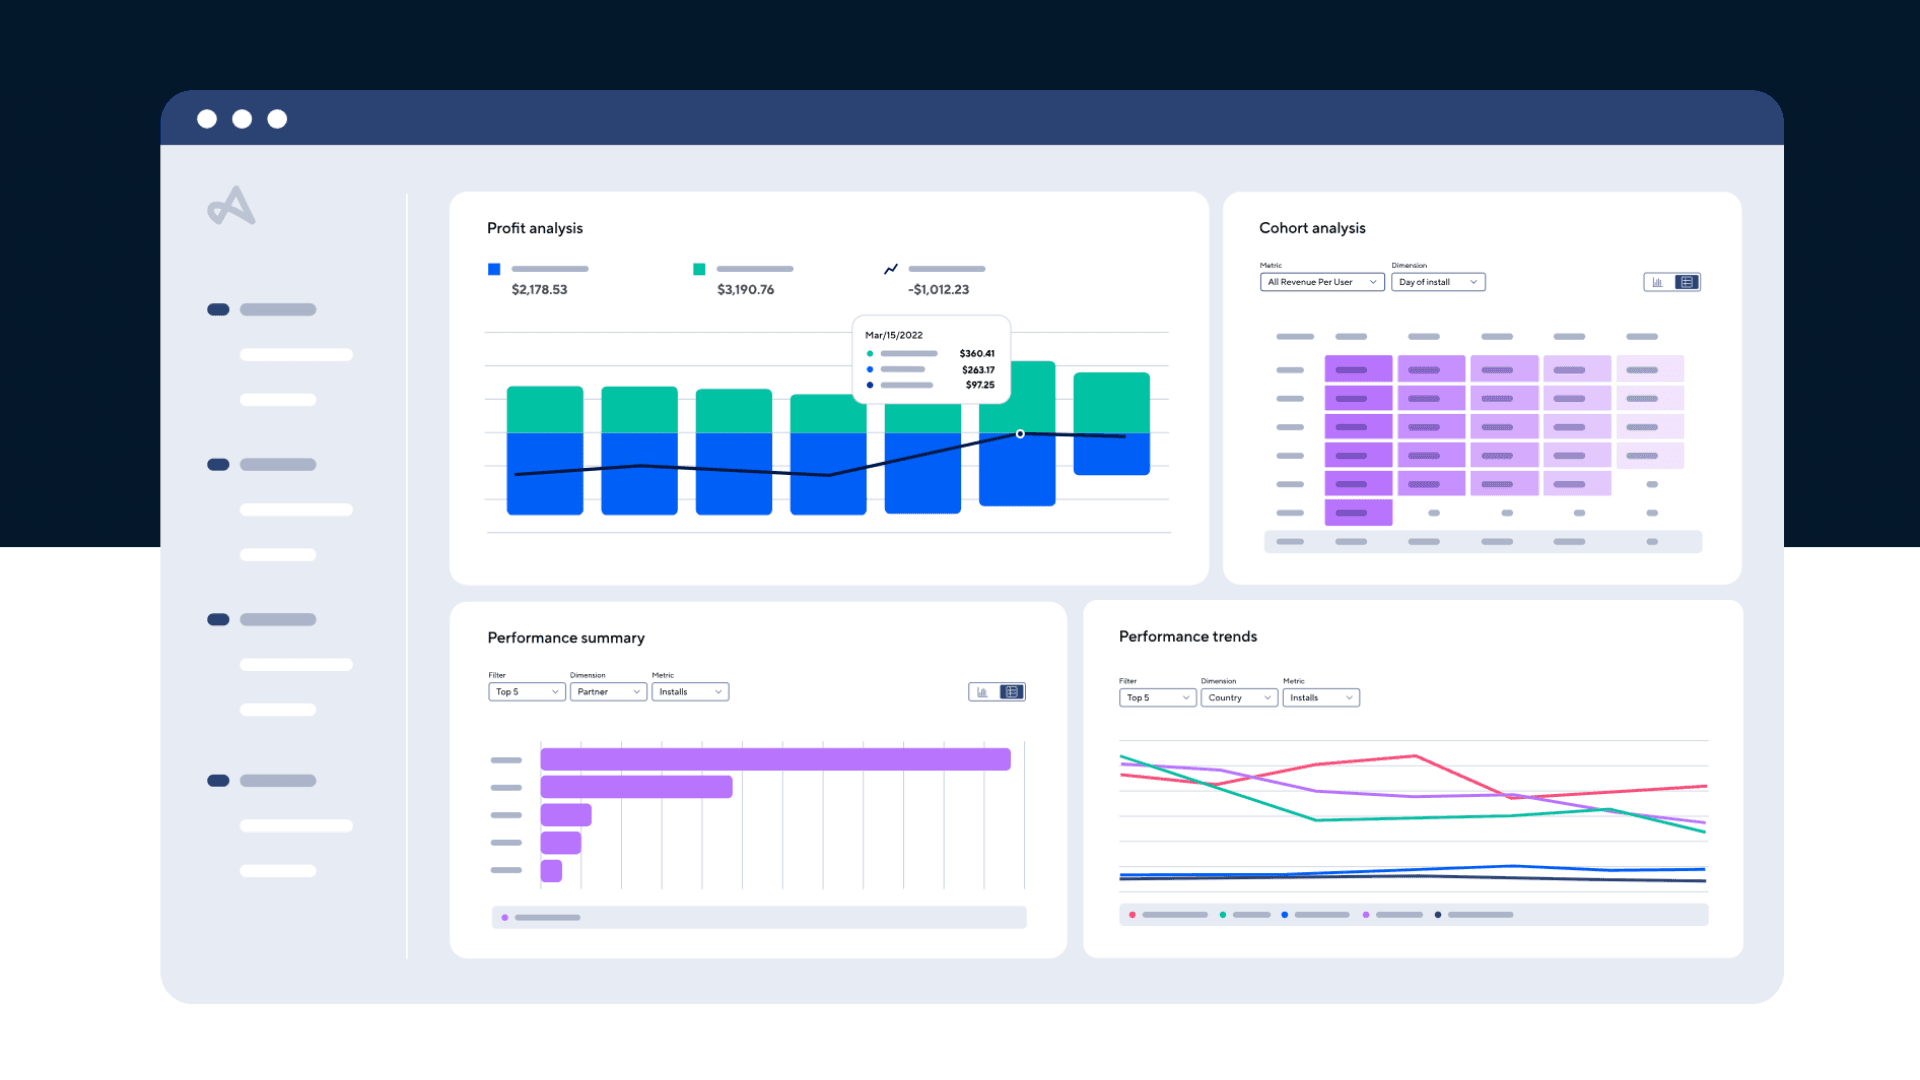Click the Adjust logo in sidebar

click(x=231, y=206)
